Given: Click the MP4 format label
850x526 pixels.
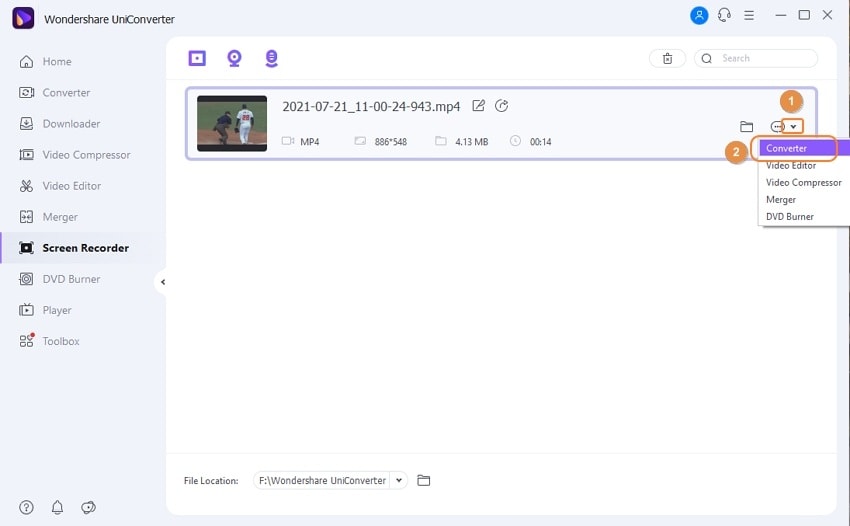Looking at the screenshot, I should coord(310,142).
